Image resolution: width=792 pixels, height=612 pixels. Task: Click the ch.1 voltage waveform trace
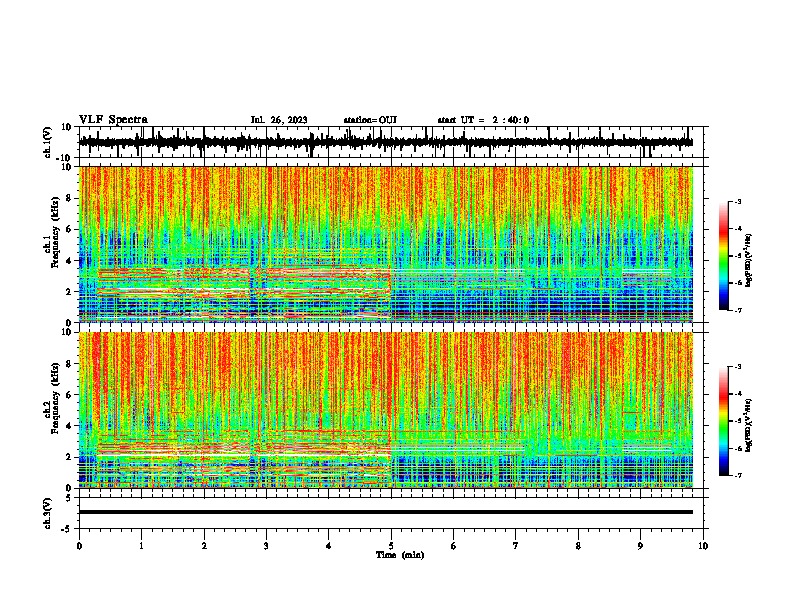[x=385, y=142]
